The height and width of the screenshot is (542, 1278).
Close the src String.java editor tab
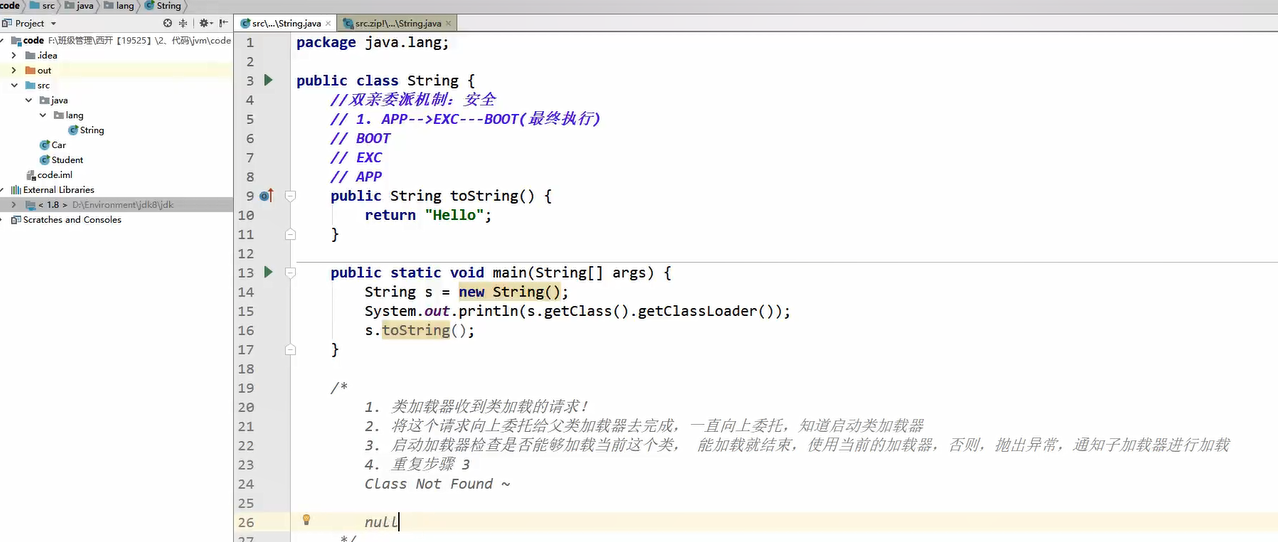(328, 22)
